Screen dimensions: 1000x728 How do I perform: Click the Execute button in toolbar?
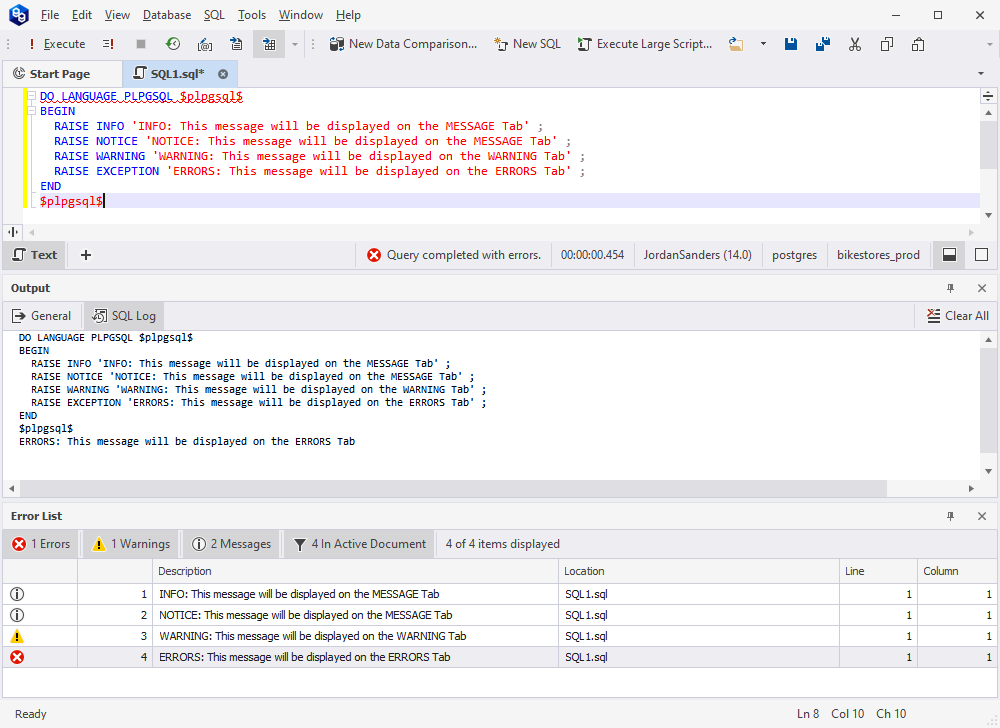(x=57, y=44)
